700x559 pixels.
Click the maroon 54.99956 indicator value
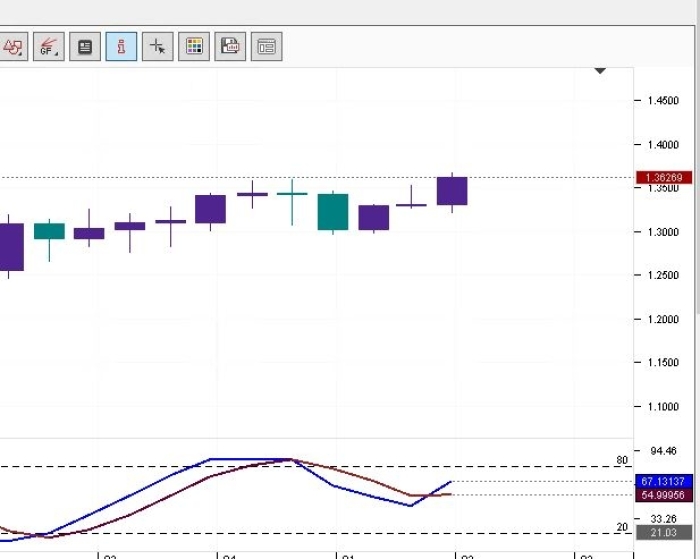pyautogui.click(x=663, y=495)
